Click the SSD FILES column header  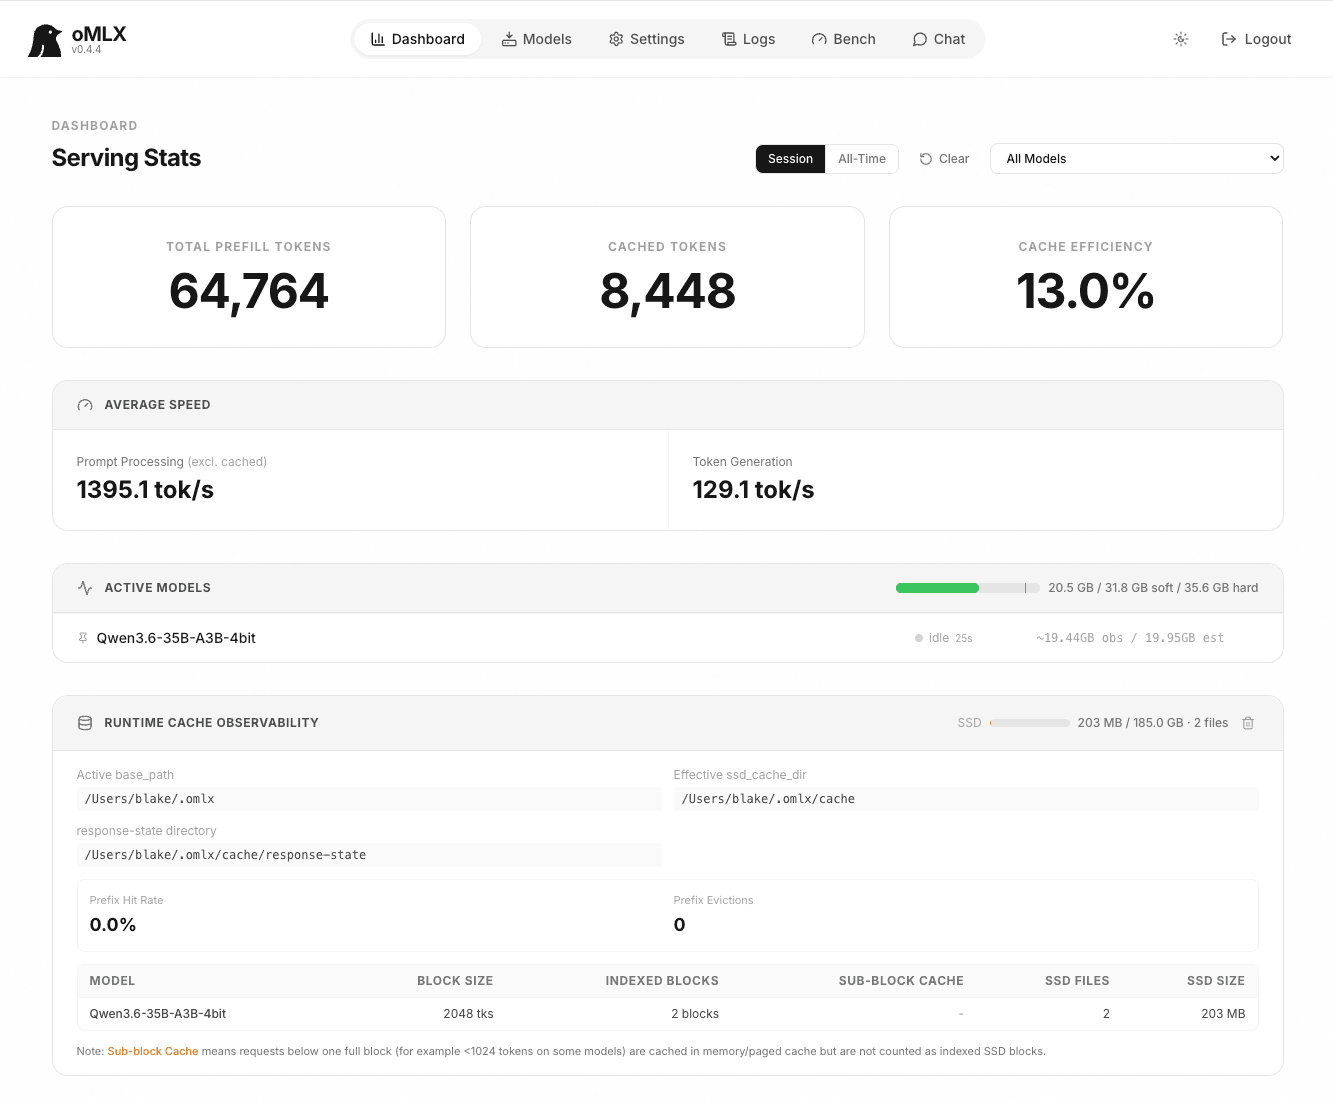point(1077,981)
